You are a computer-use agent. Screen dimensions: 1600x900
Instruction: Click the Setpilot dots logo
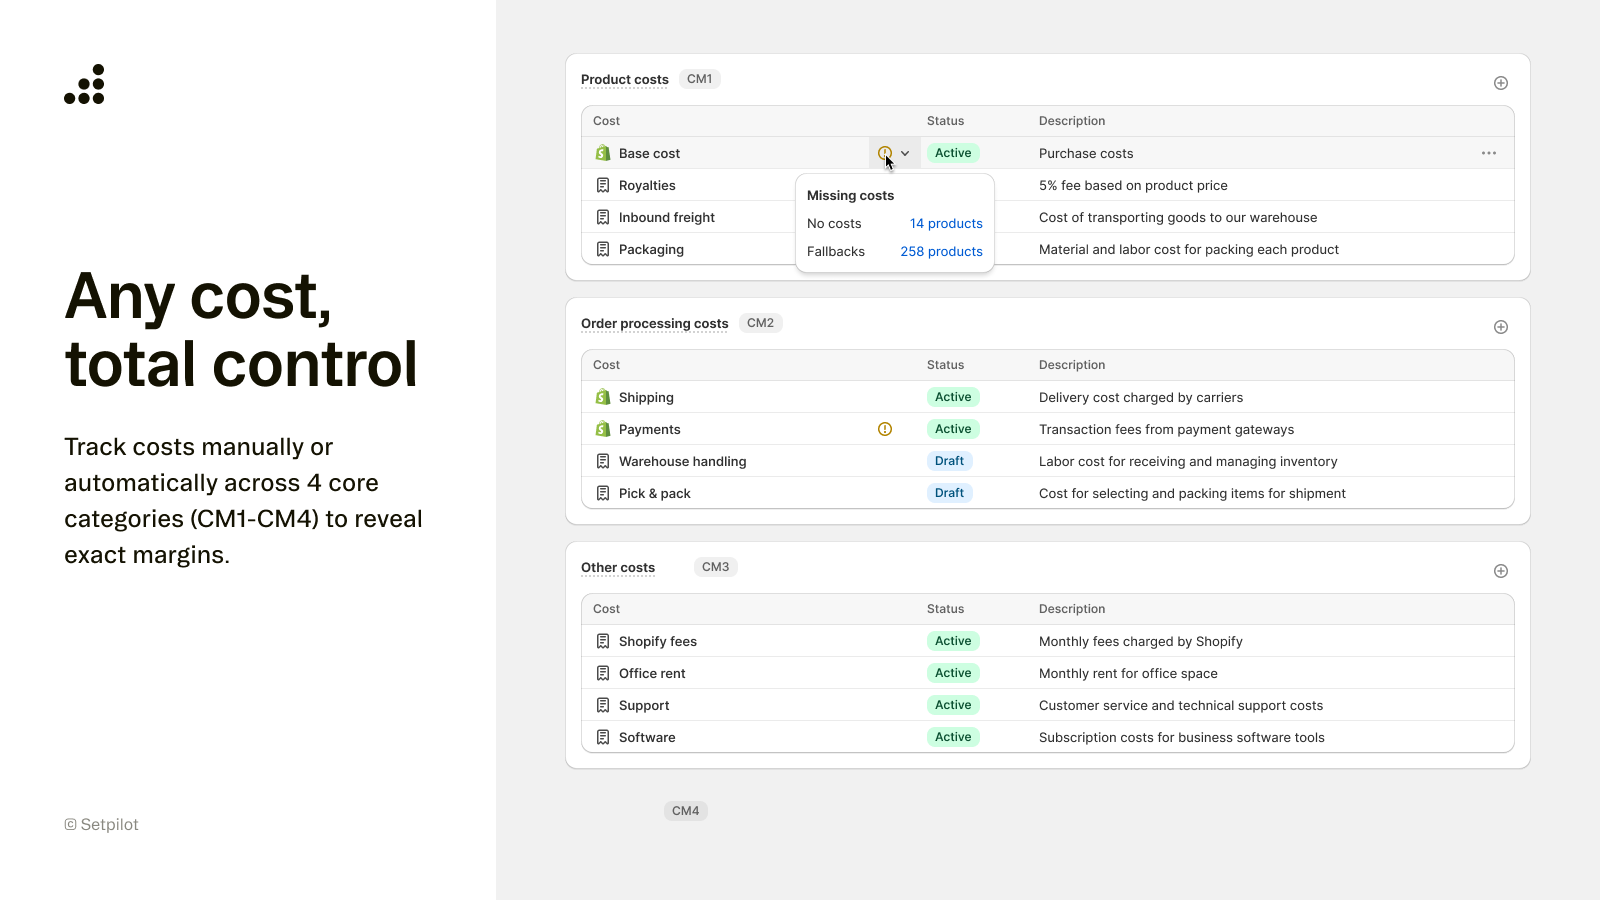coord(84,84)
